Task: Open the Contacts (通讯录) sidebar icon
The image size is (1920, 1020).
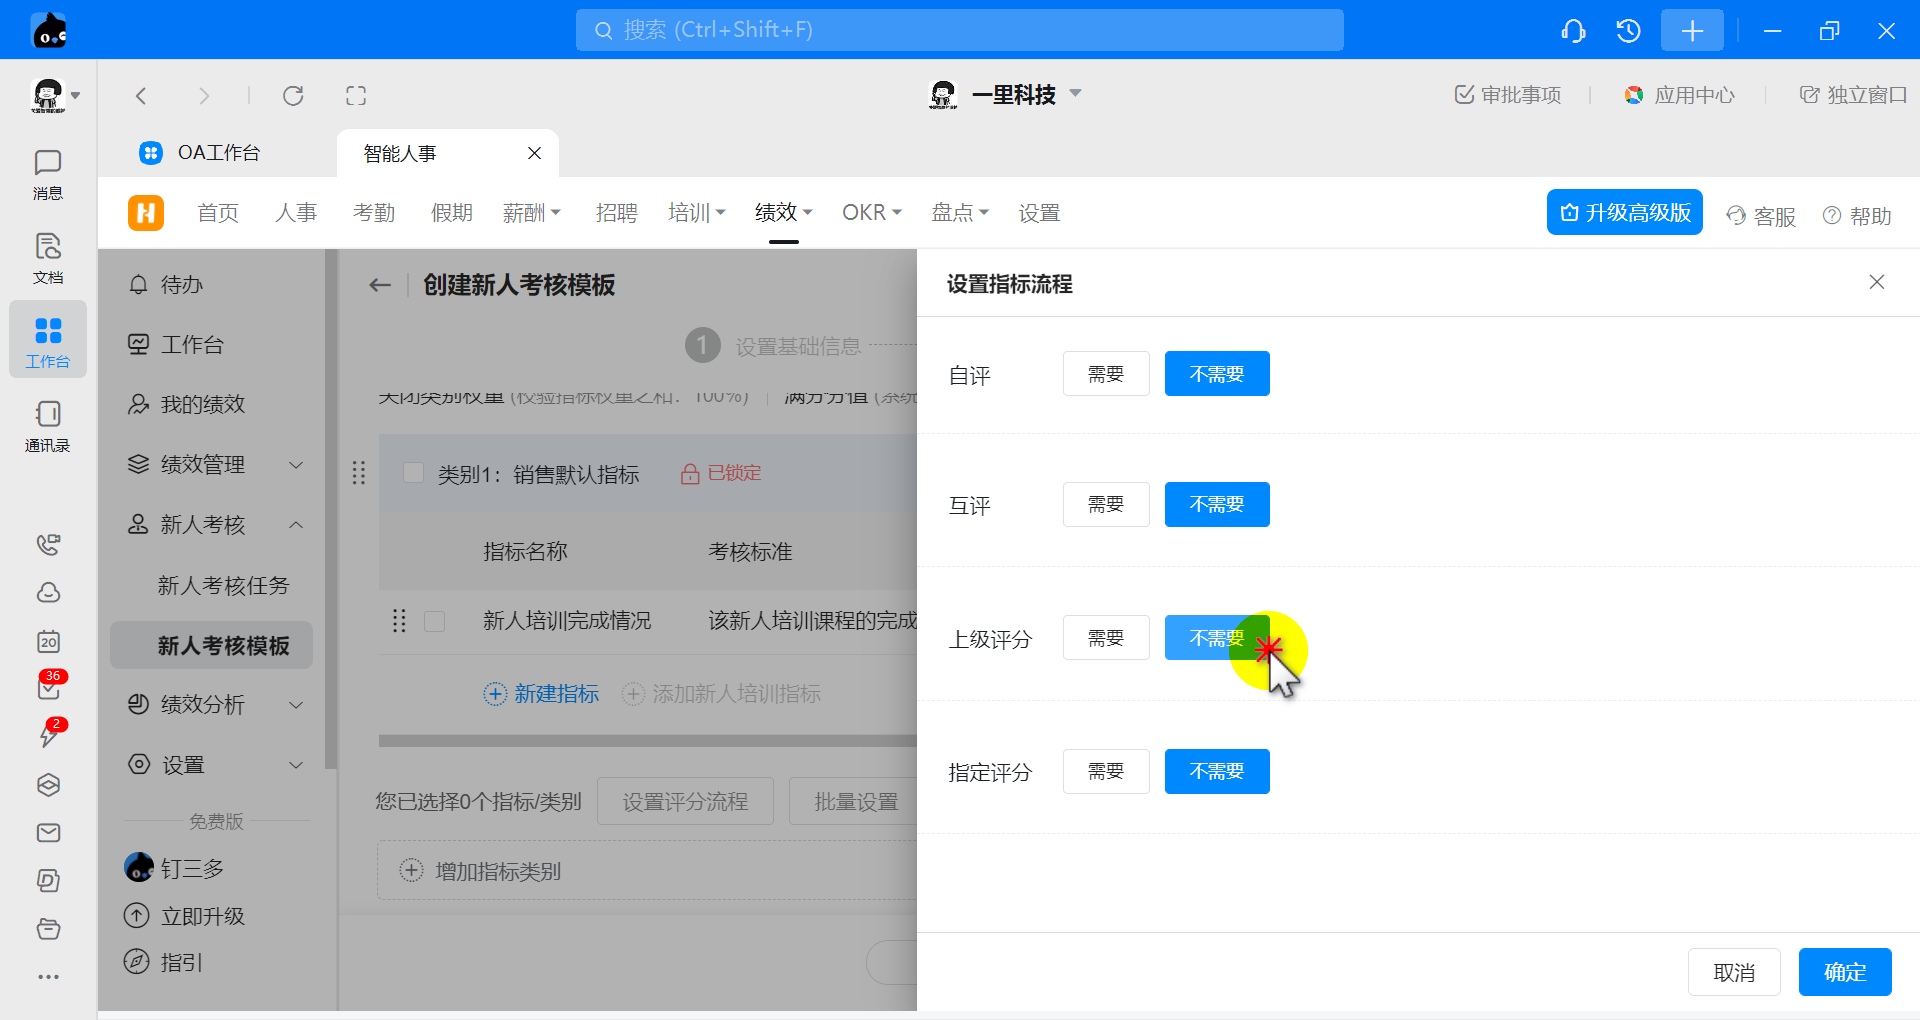Action: click(47, 426)
